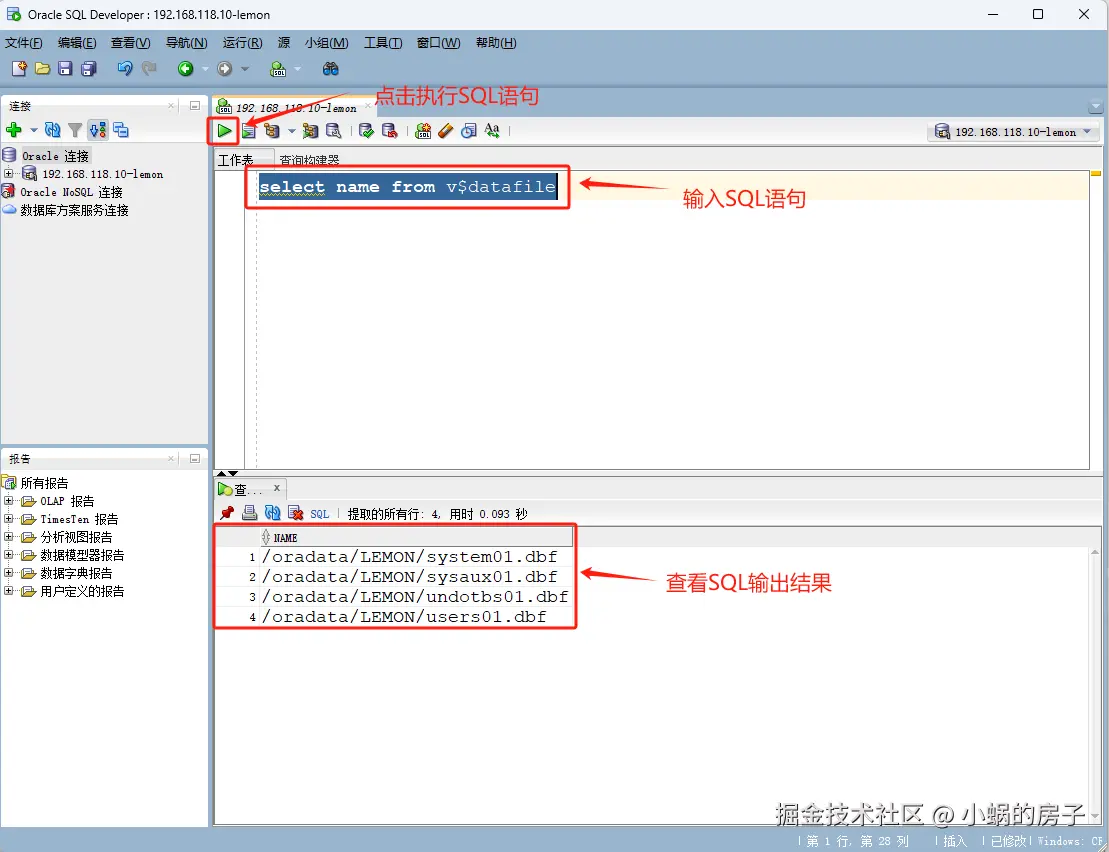
Task: Open the 文件(F) menu
Action: point(23,43)
